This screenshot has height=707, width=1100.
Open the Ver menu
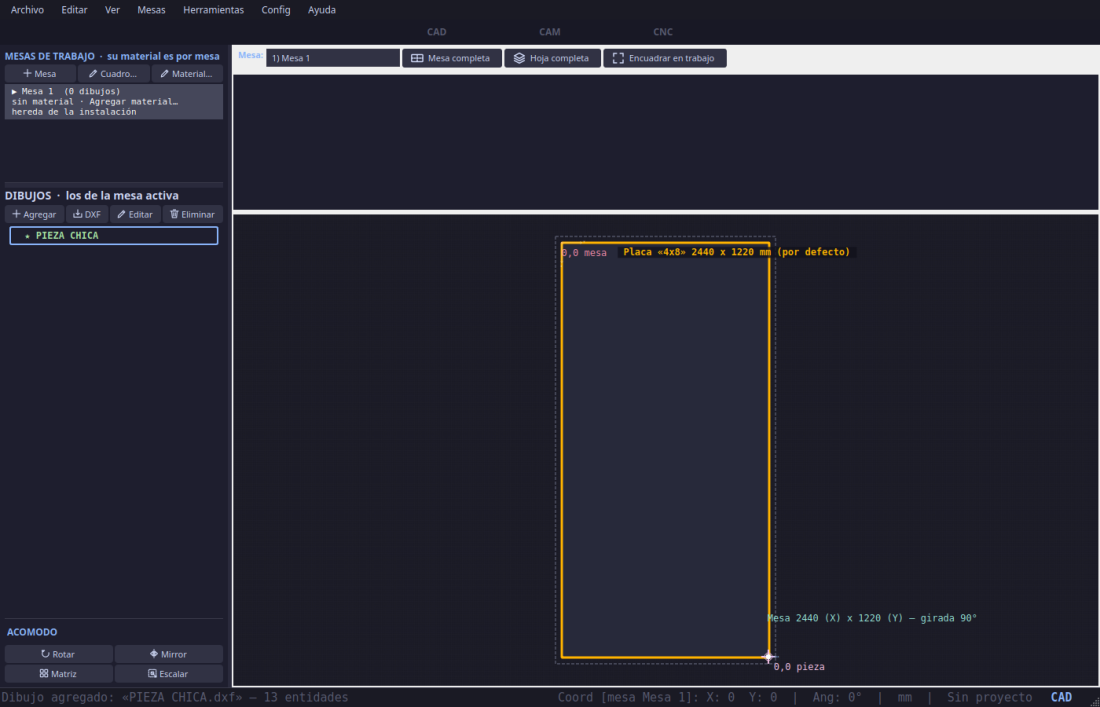112,10
